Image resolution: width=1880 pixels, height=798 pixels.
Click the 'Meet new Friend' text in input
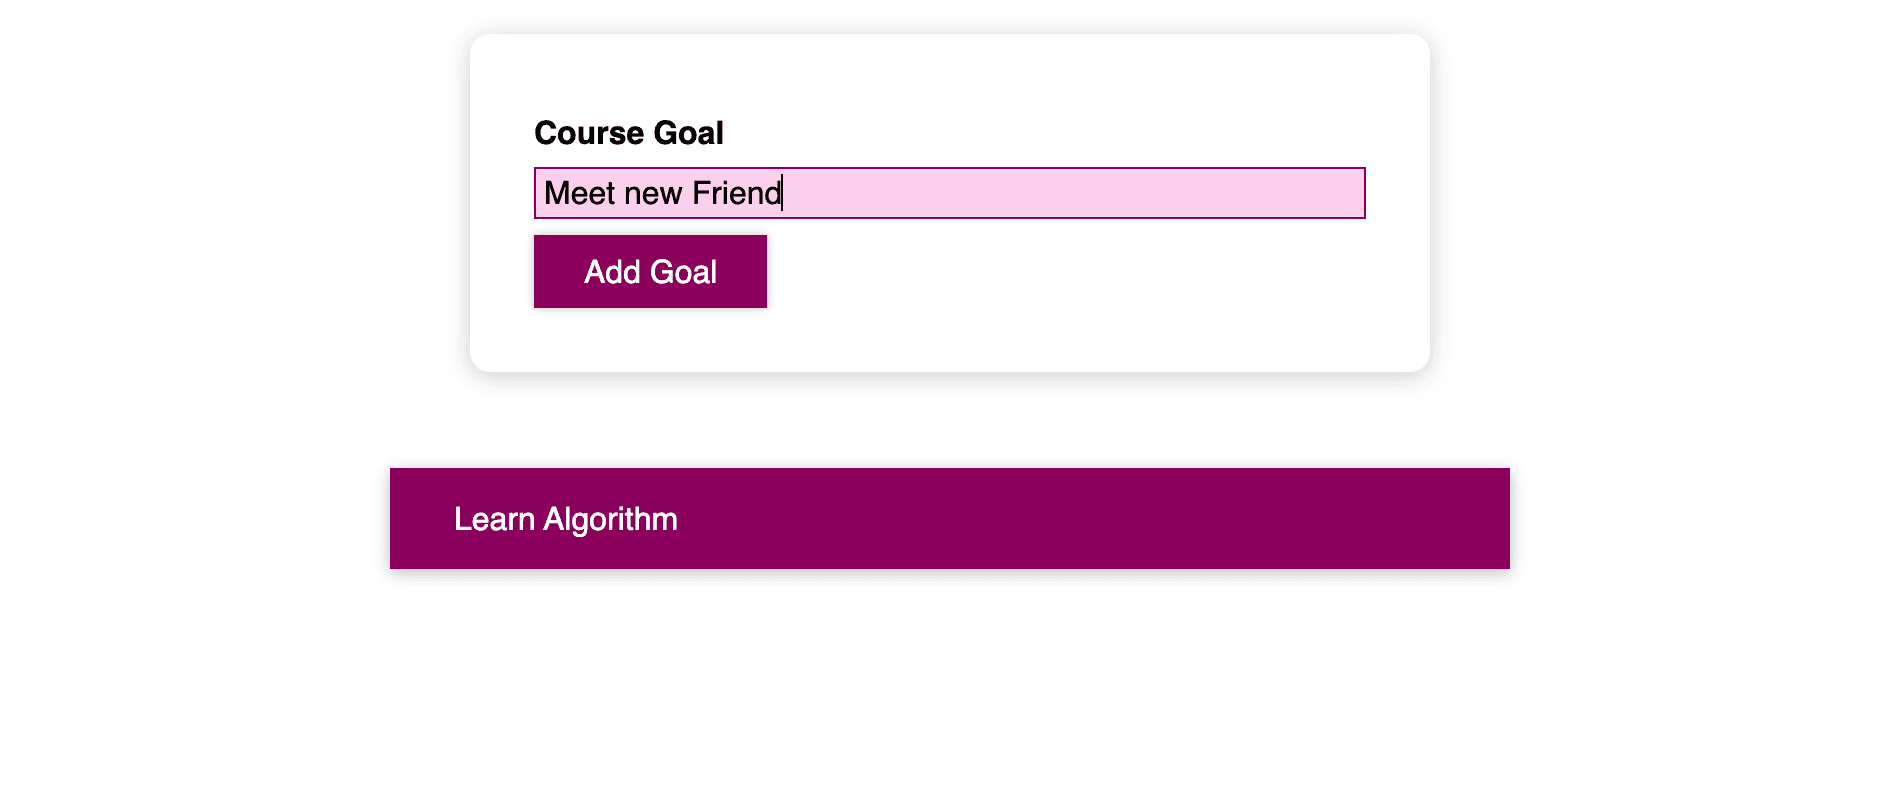662,193
